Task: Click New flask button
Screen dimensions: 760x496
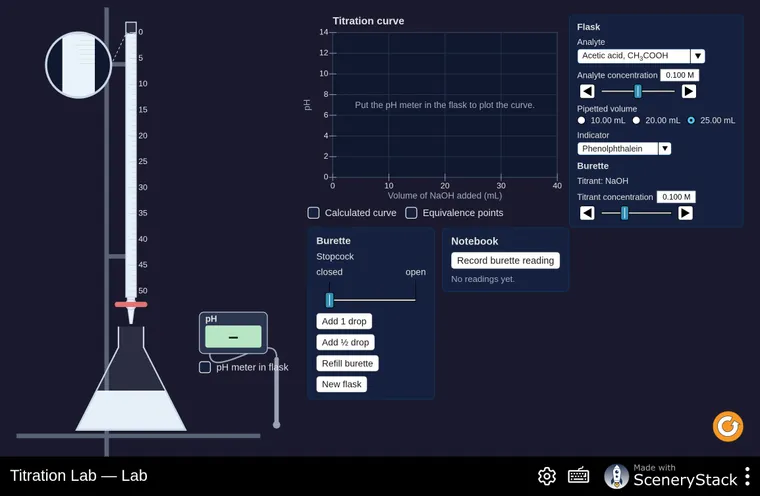Action: coord(341,384)
